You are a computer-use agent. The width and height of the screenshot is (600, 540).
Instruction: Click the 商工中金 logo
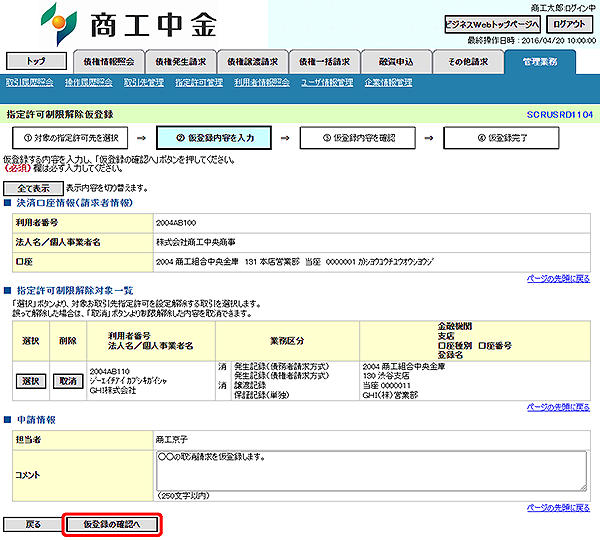pos(129,24)
